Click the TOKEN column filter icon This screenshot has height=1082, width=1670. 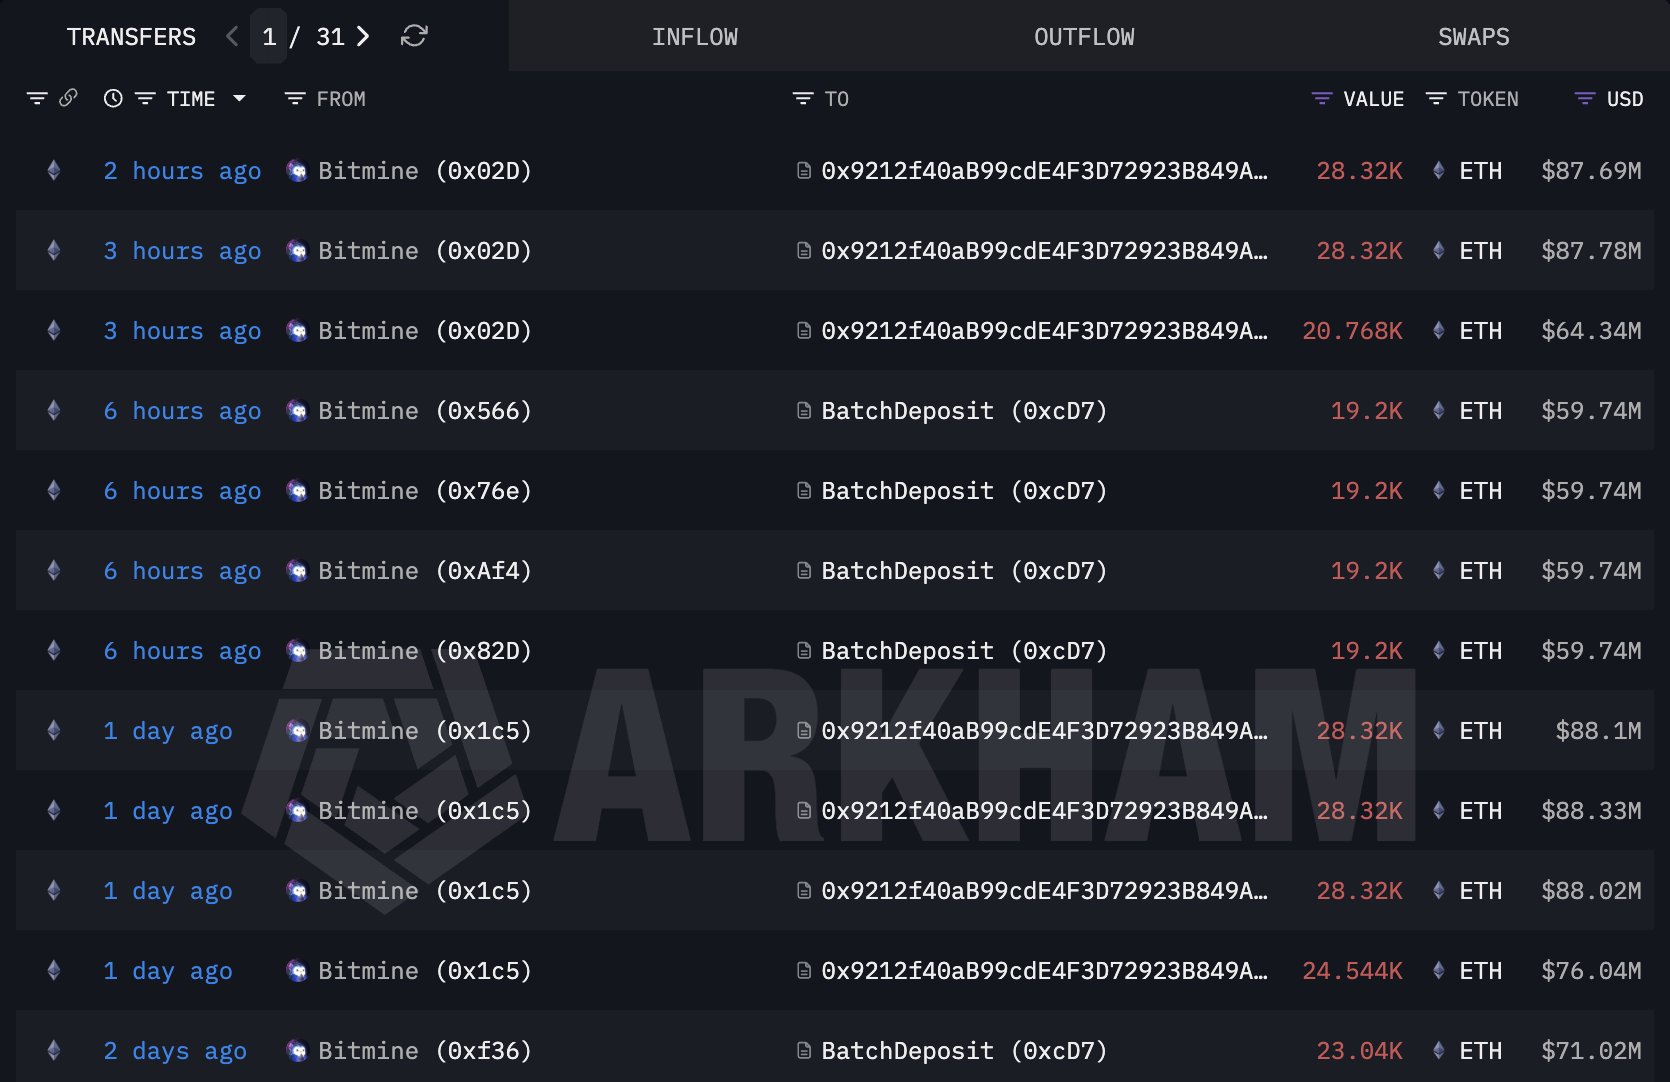[1437, 98]
